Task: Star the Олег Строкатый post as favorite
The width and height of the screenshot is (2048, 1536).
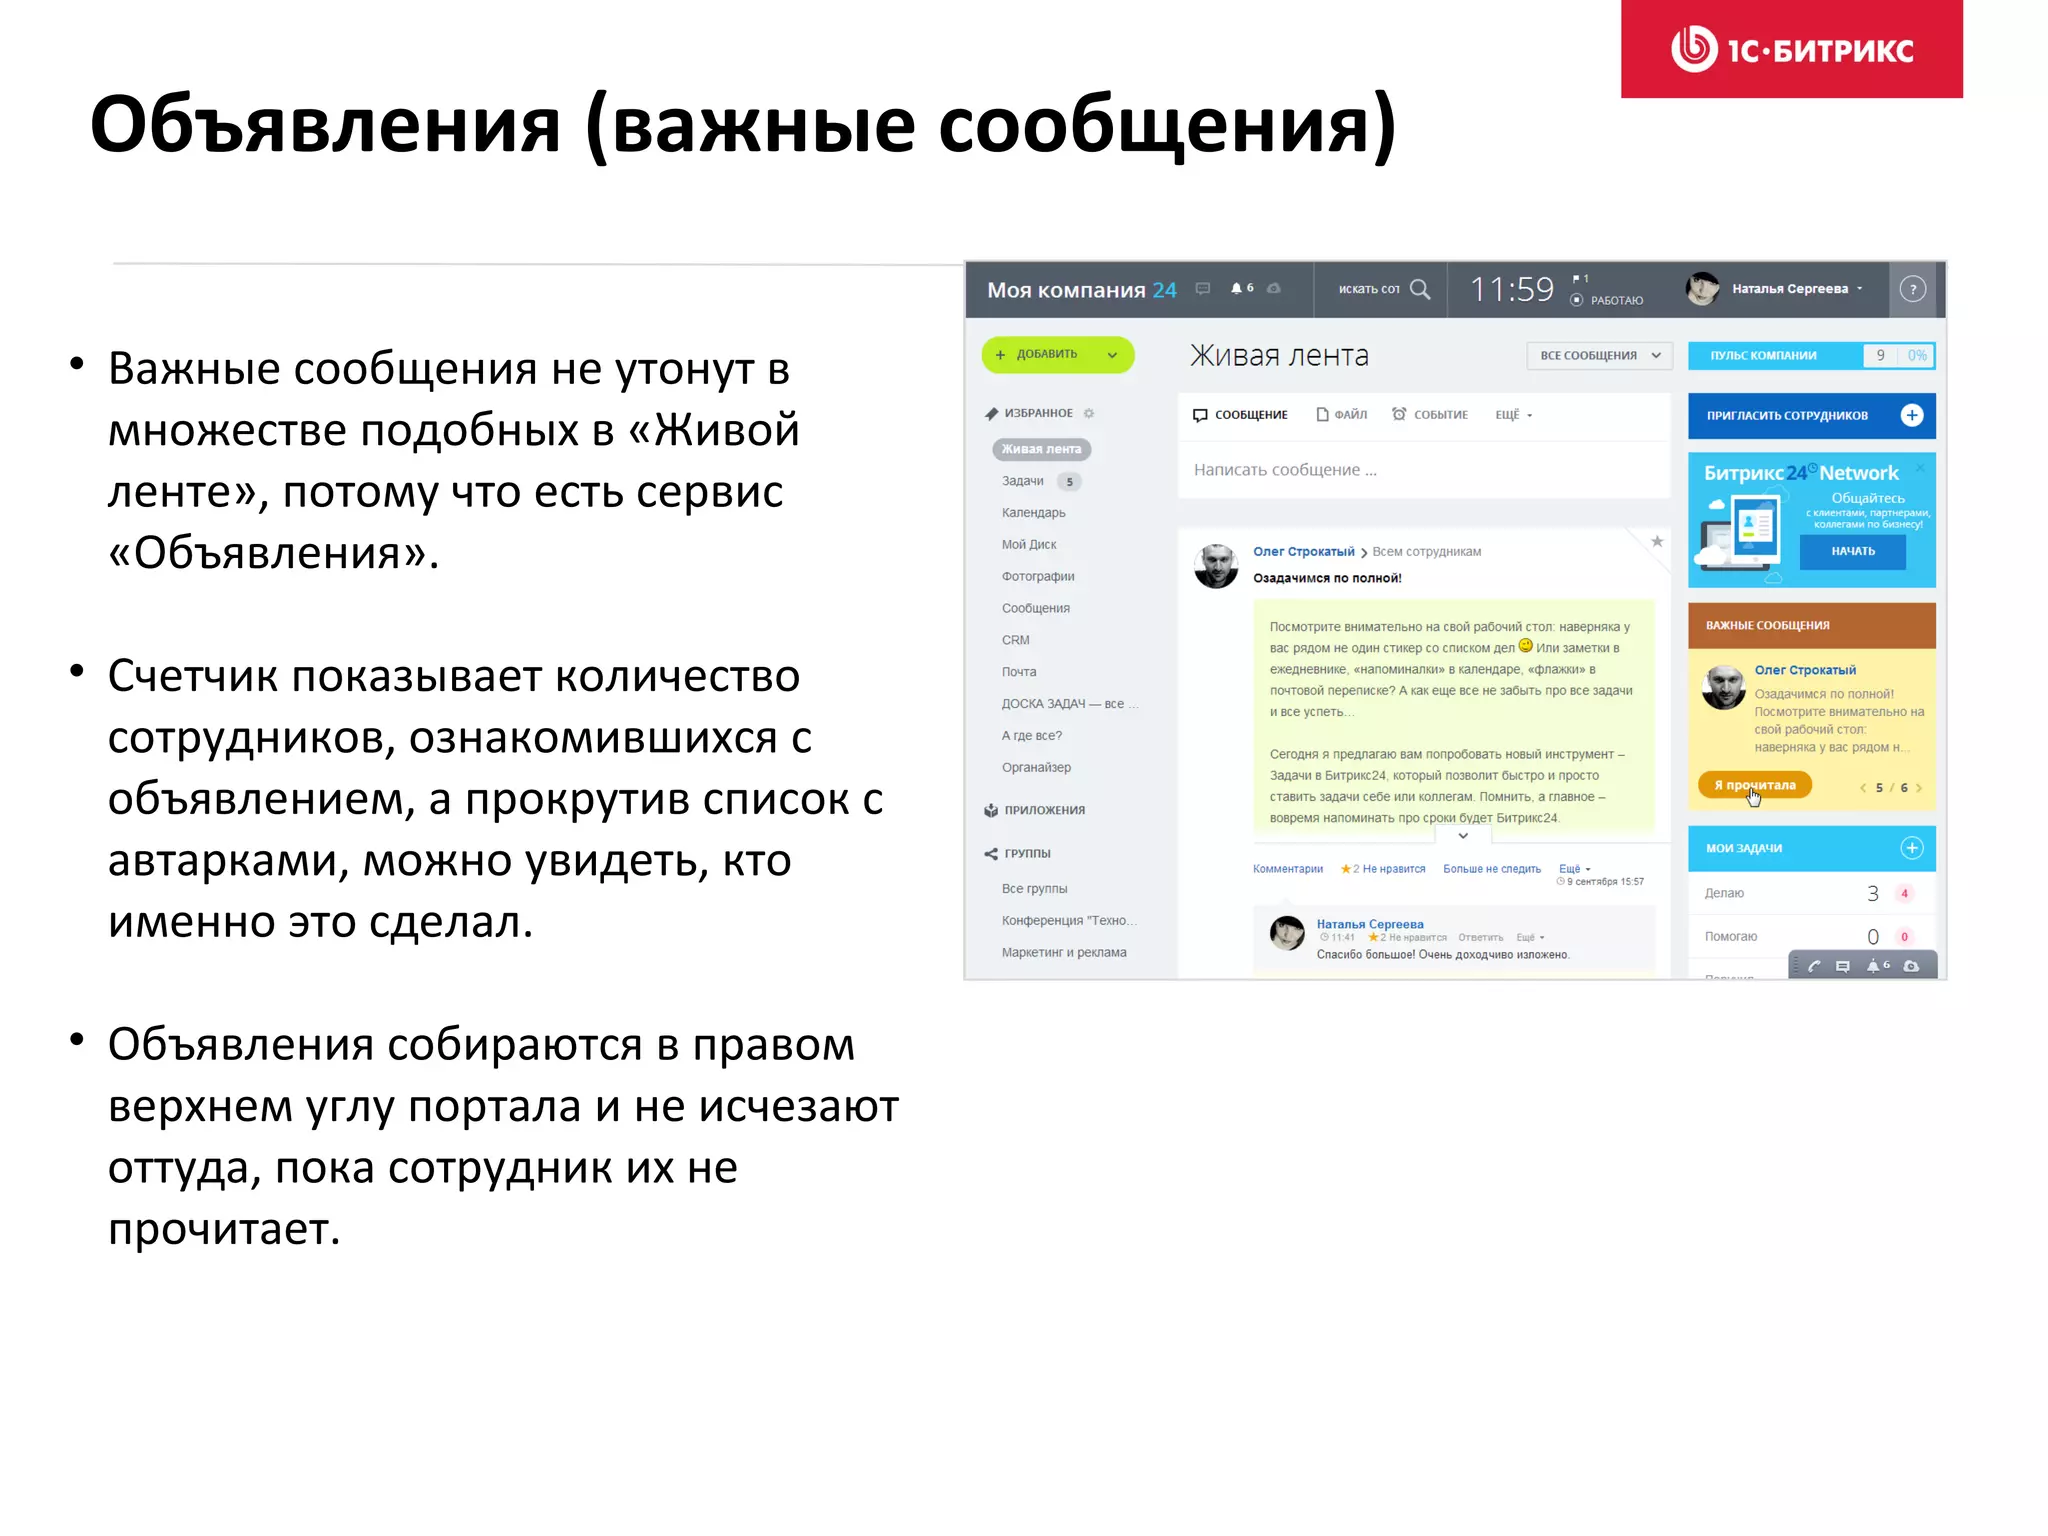Action: pyautogui.click(x=1657, y=542)
